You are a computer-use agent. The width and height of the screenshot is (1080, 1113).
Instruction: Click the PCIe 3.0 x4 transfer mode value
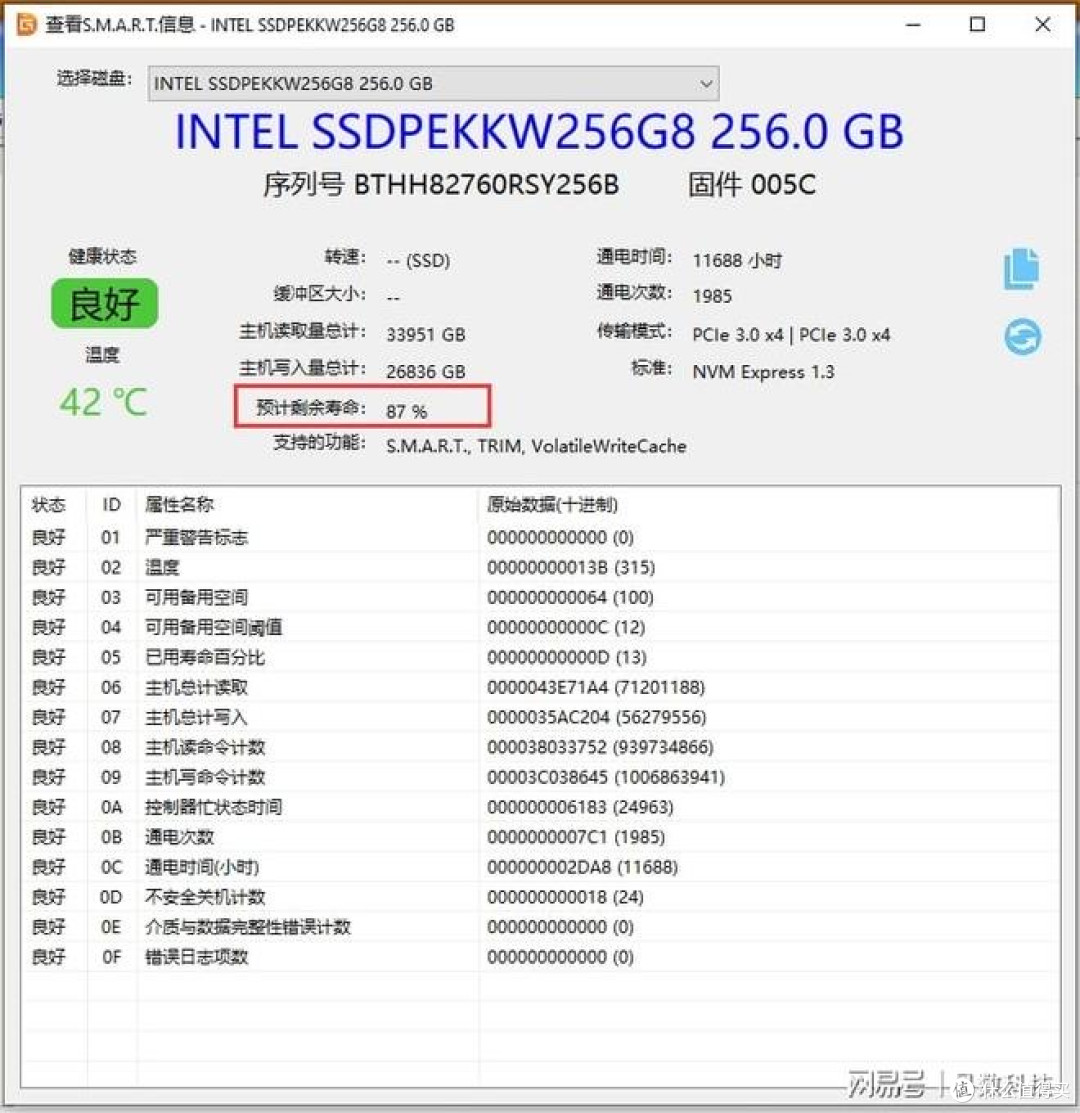pyautogui.click(x=791, y=334)
